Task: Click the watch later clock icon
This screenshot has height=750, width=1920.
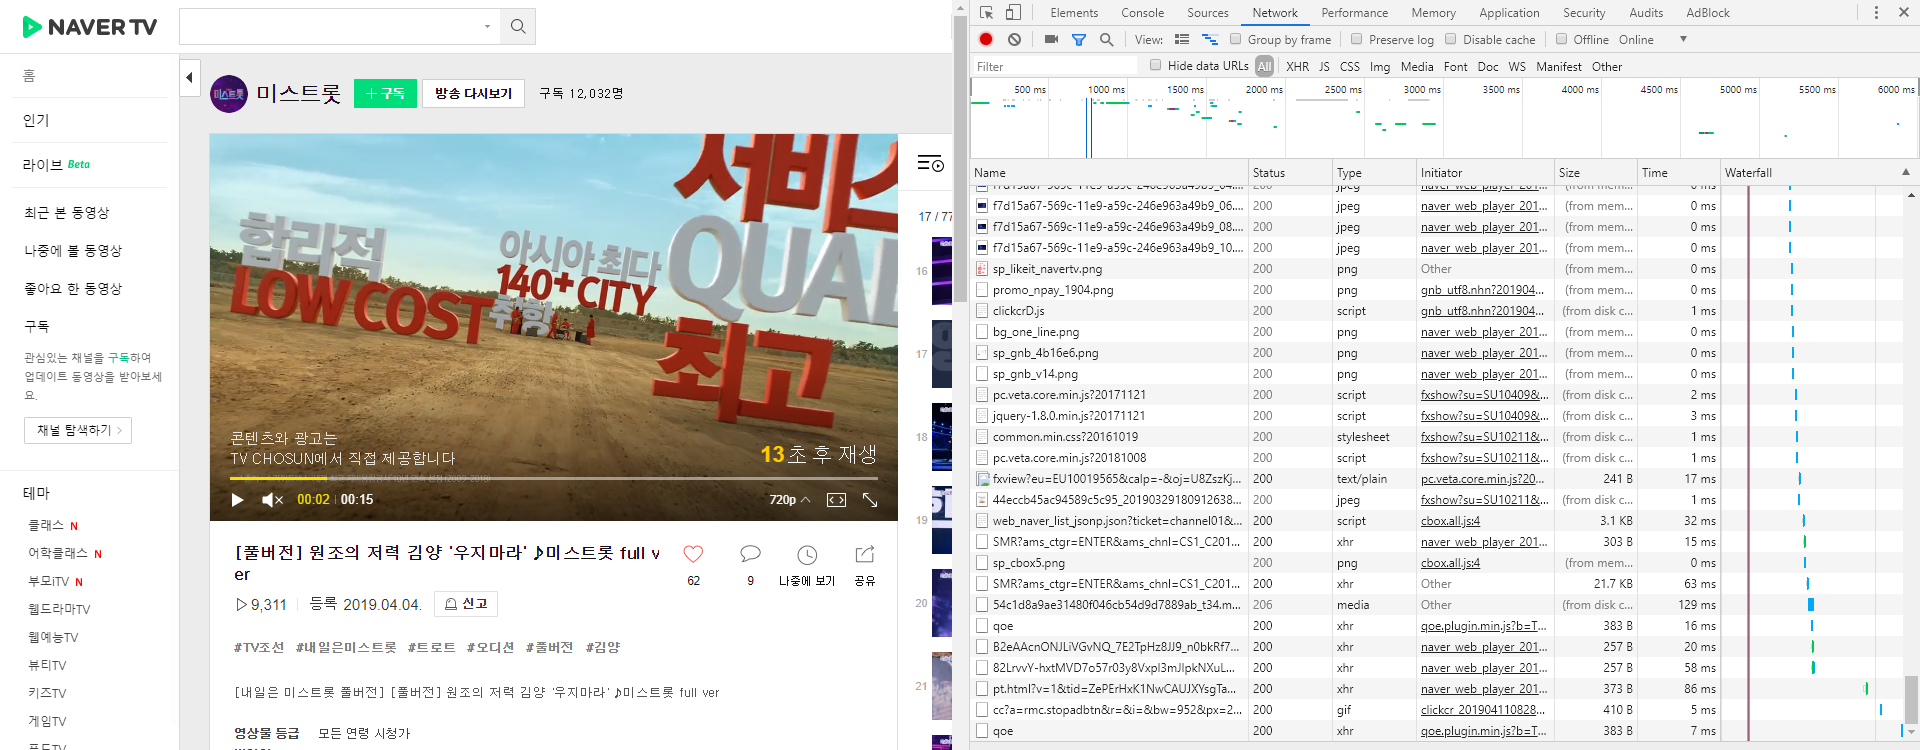Action: [x=807, y=555]
